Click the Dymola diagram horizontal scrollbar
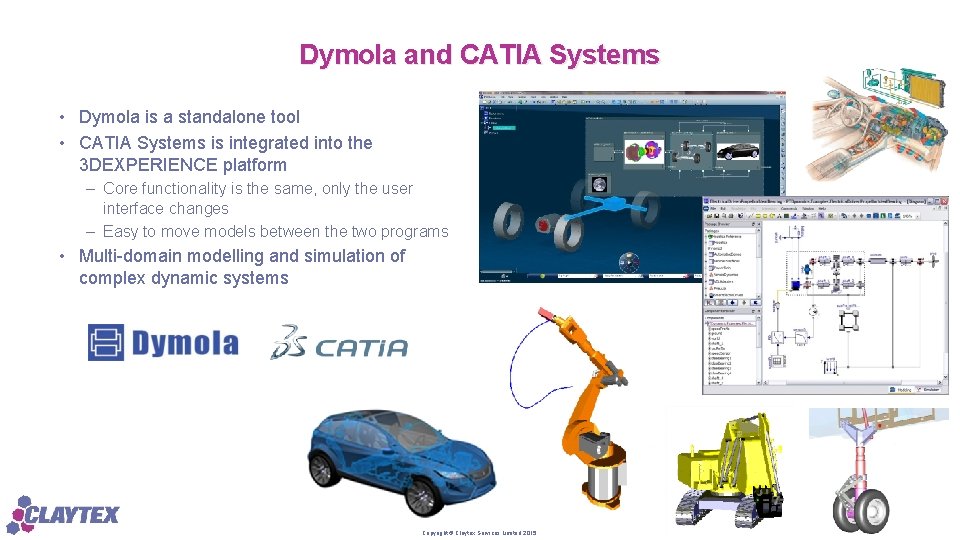960x540 pixels. 851,383
